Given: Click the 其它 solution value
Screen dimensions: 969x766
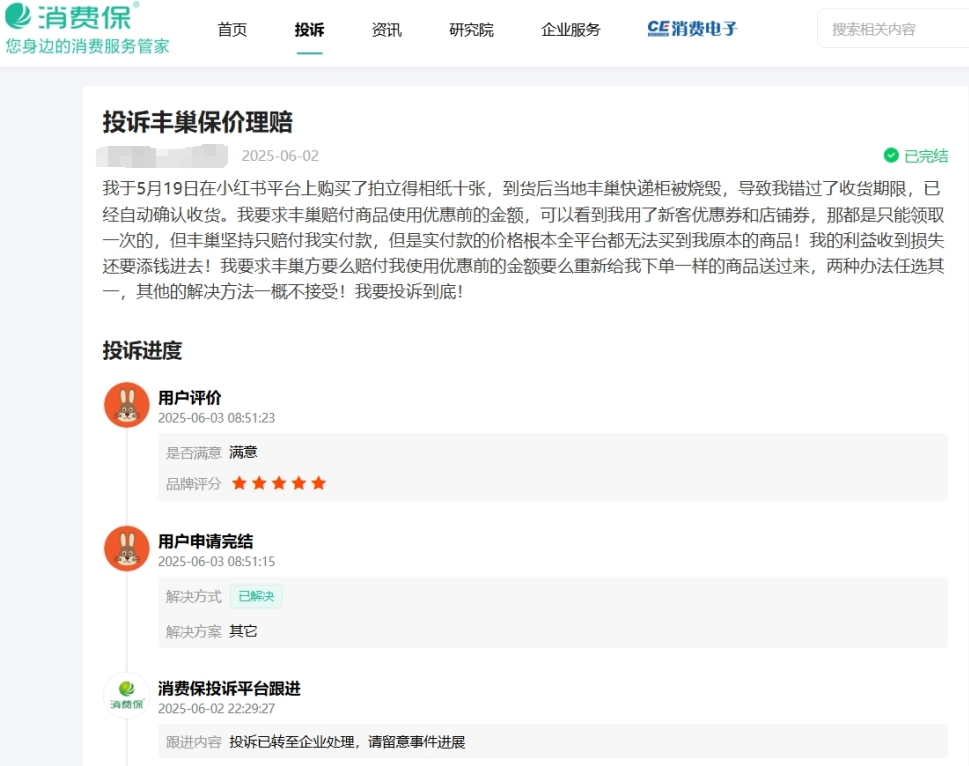Looking at the screenshot, I should point(243,631).
